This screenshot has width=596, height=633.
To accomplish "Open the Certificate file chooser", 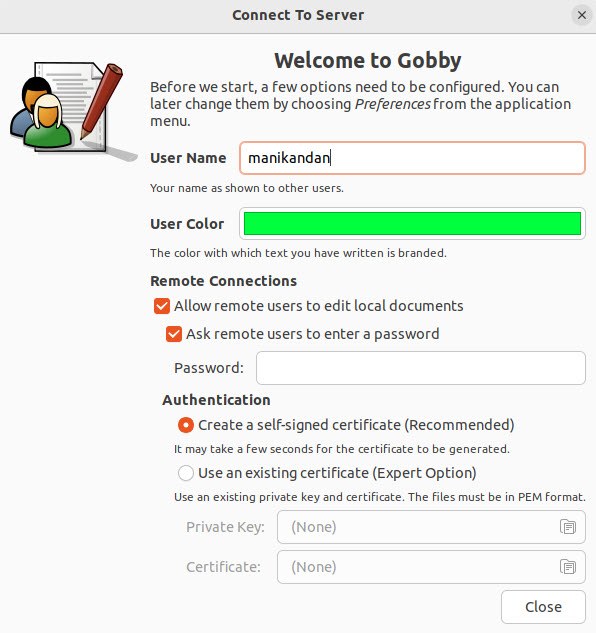I will click(431, 567).
